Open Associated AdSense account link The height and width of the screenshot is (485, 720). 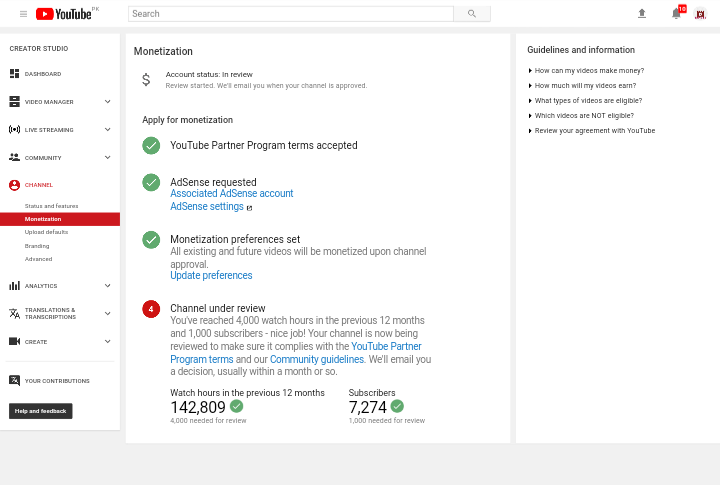tap(231, 193)
